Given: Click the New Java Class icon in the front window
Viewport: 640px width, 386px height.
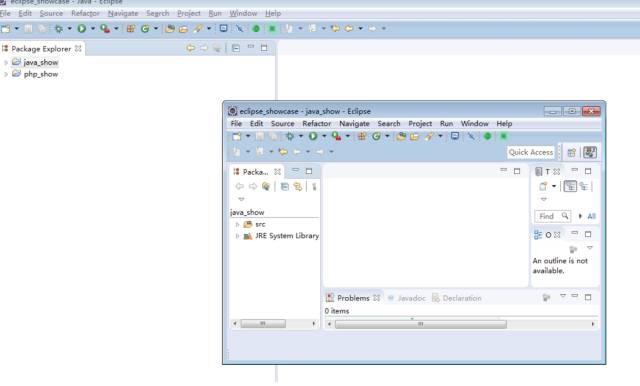Looking at the screenshot, I should (376, 136).
